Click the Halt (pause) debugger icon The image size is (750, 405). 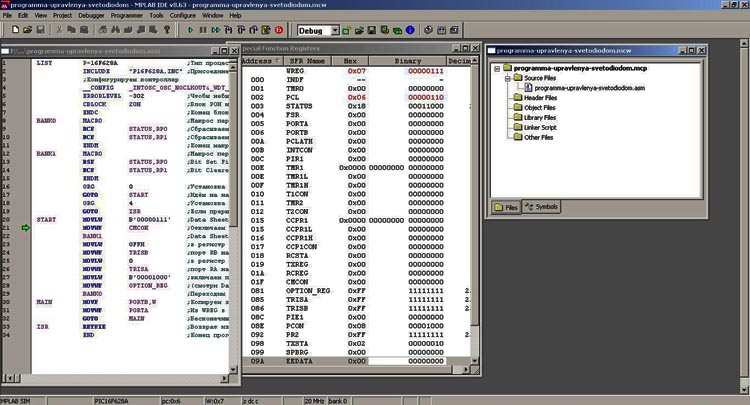pos(205,30)
